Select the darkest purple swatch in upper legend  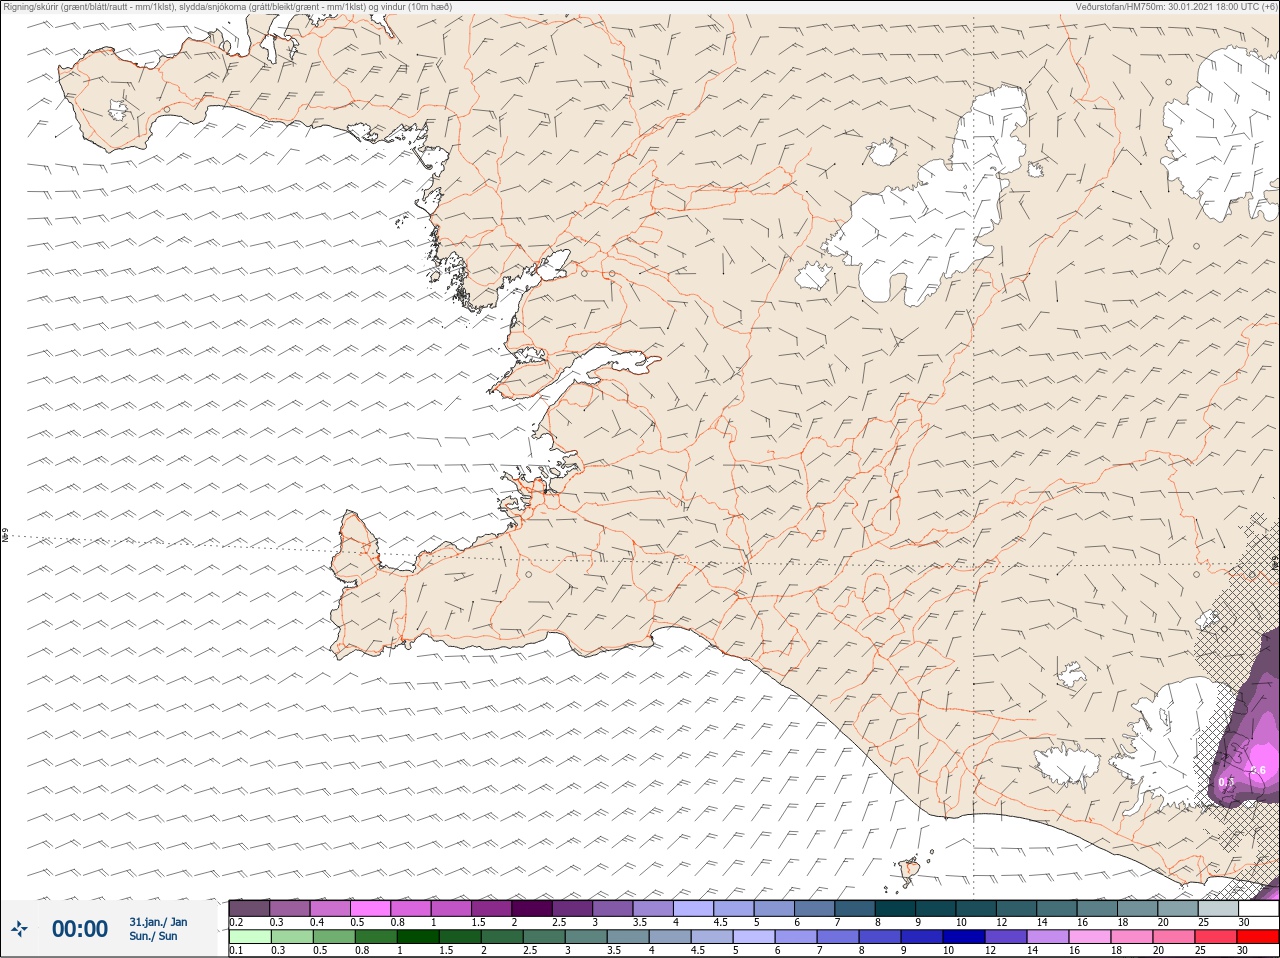532,908
